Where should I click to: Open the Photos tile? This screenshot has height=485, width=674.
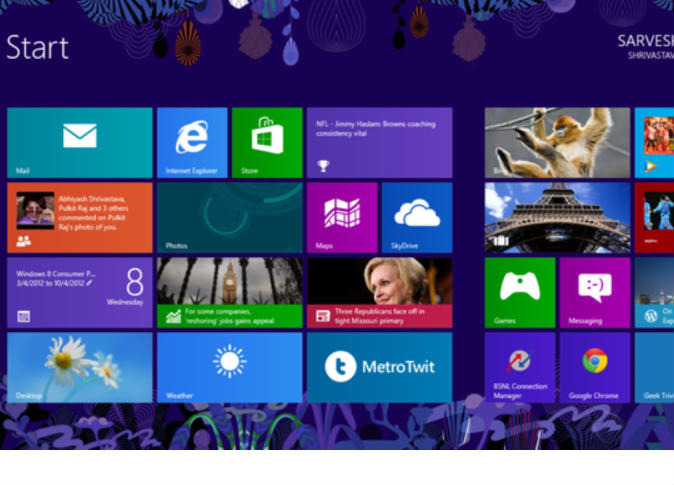[229, 217]
